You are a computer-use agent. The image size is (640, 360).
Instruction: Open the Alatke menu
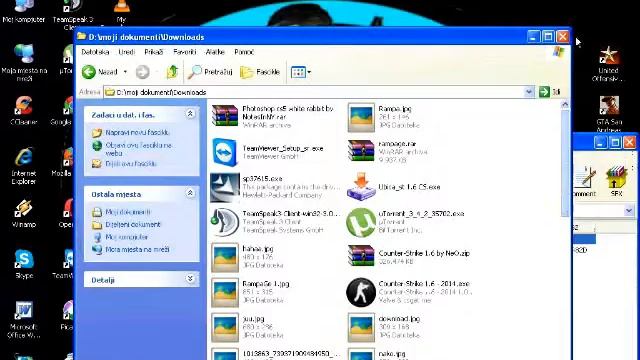(215, 52)
